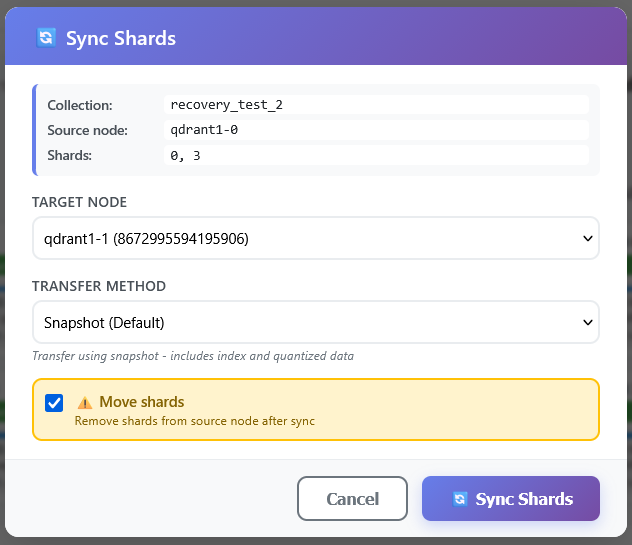Click the "Move shards" bold label text

pos(141,402)
